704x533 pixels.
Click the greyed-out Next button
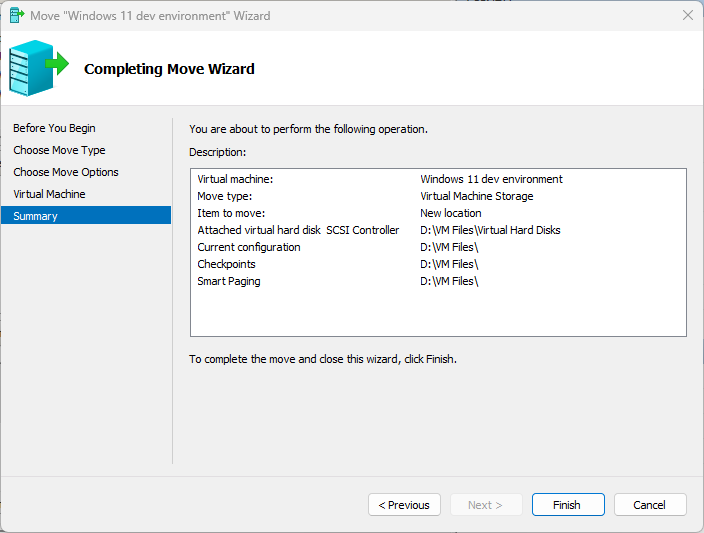pyautogui.click(x=486, y=505)
